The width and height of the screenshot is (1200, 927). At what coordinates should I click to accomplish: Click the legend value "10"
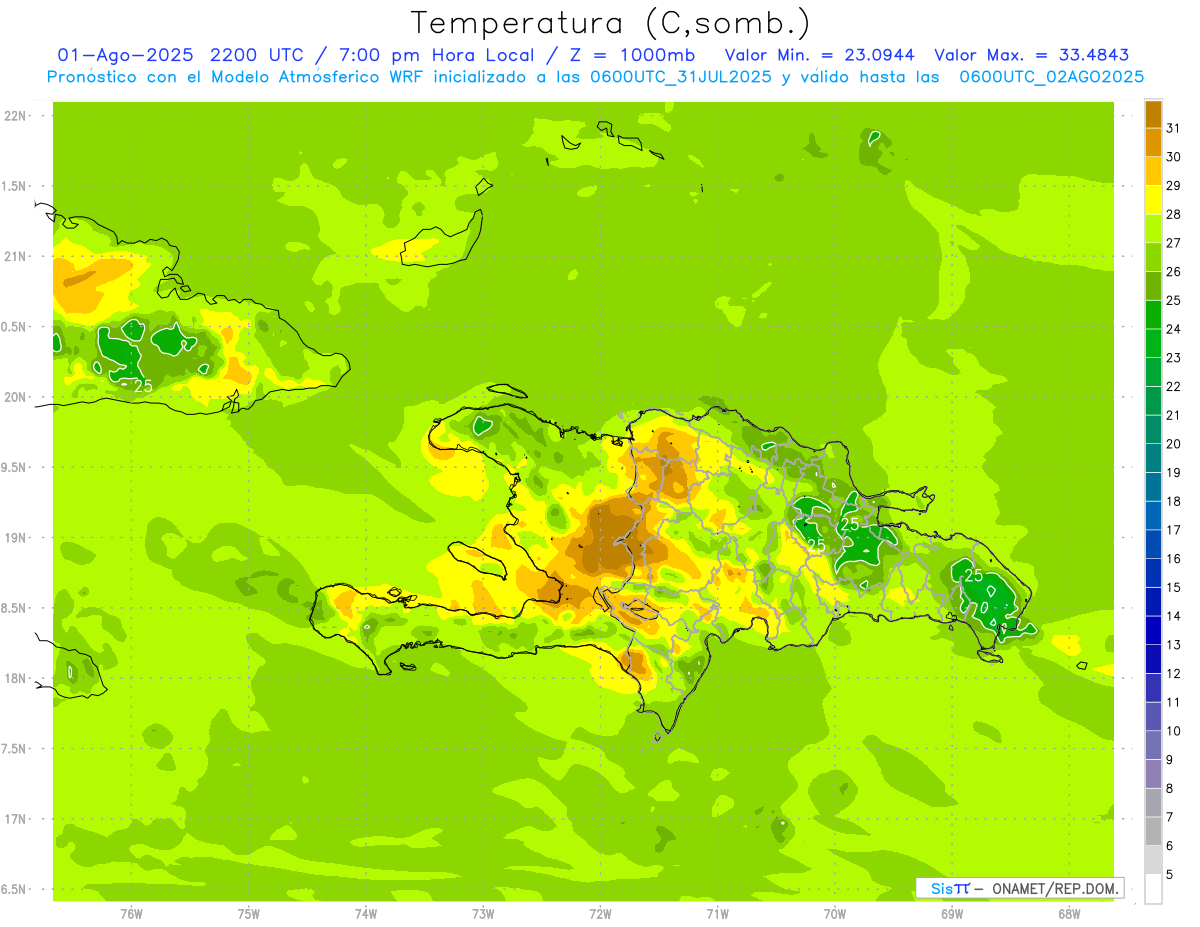[x=1174, y=731]
